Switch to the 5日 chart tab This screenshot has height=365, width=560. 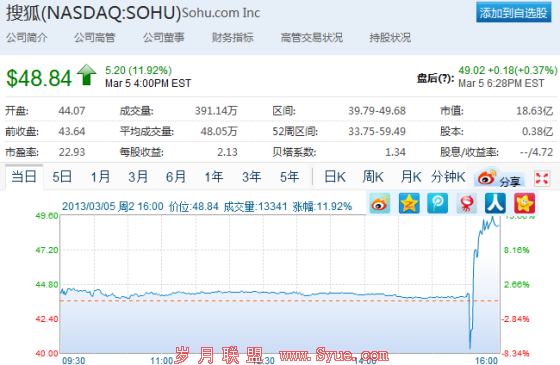62,177
